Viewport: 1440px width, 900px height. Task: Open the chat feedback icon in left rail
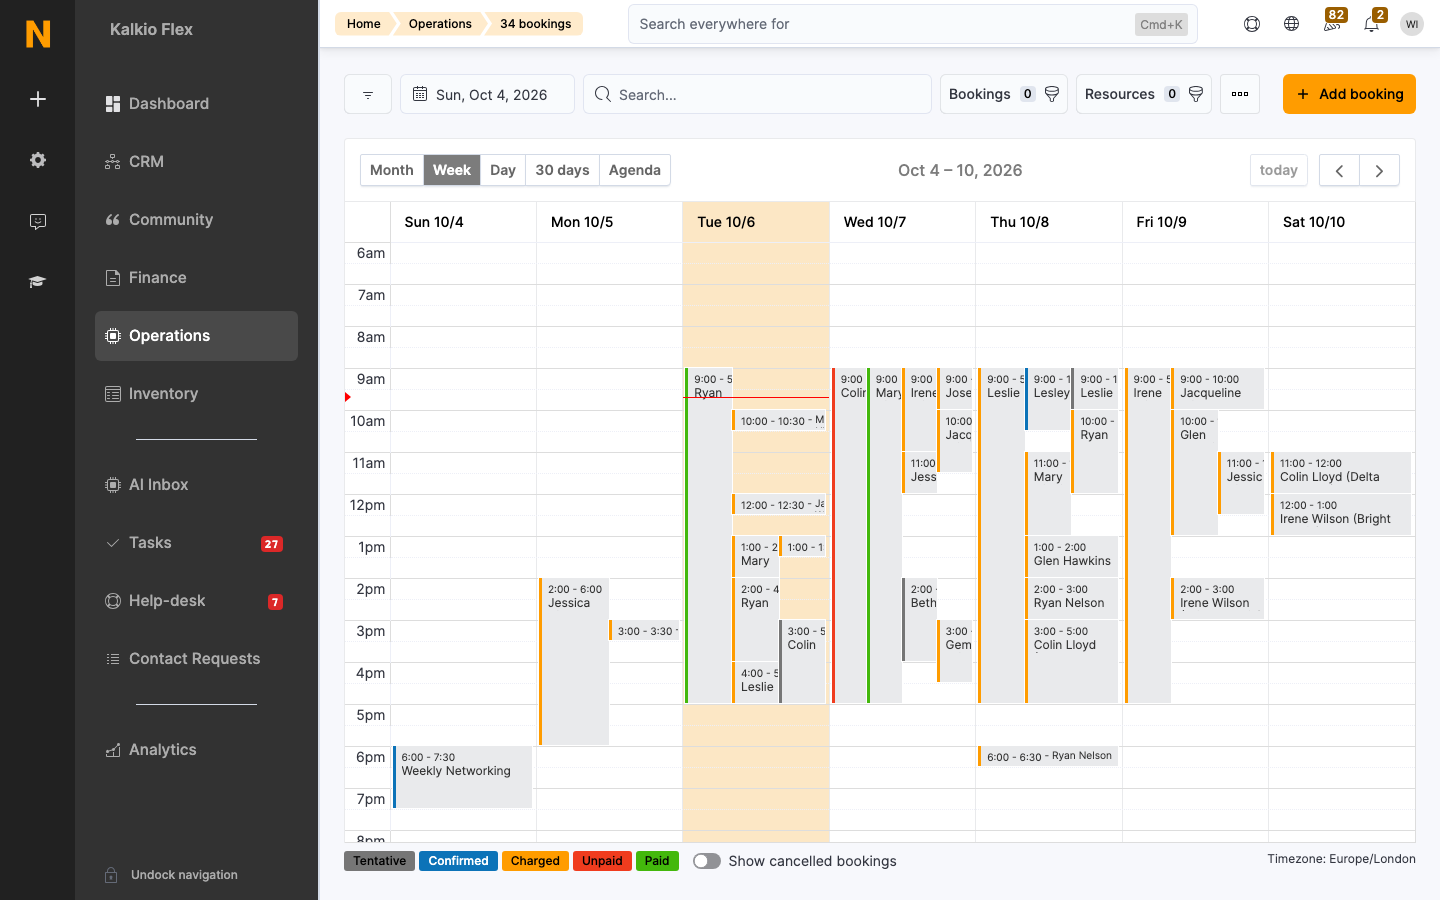tap(38, 221)
